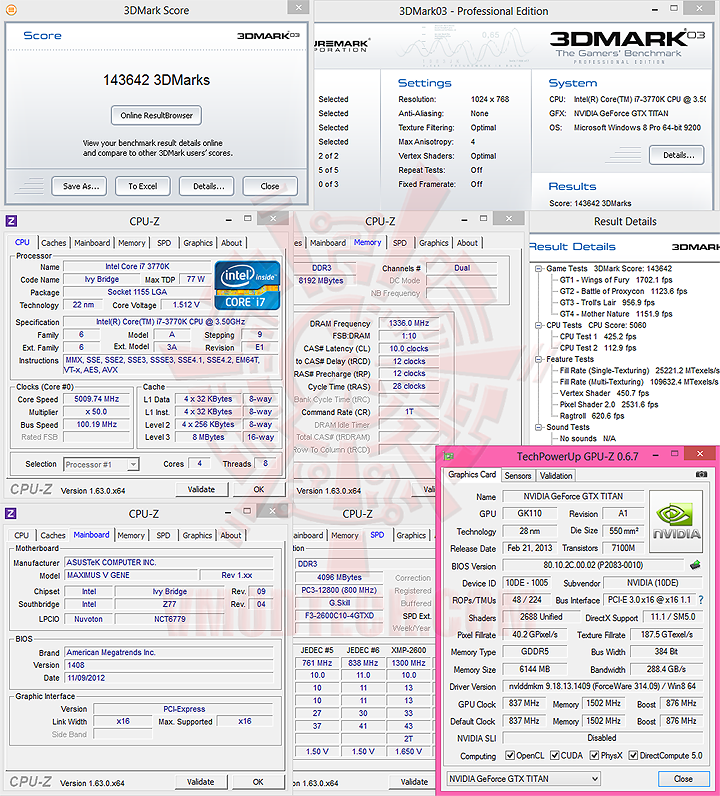
Task: Select the Ragtroll 620.6 fps row
Action: pyautogui.click(x=592, y=416)
